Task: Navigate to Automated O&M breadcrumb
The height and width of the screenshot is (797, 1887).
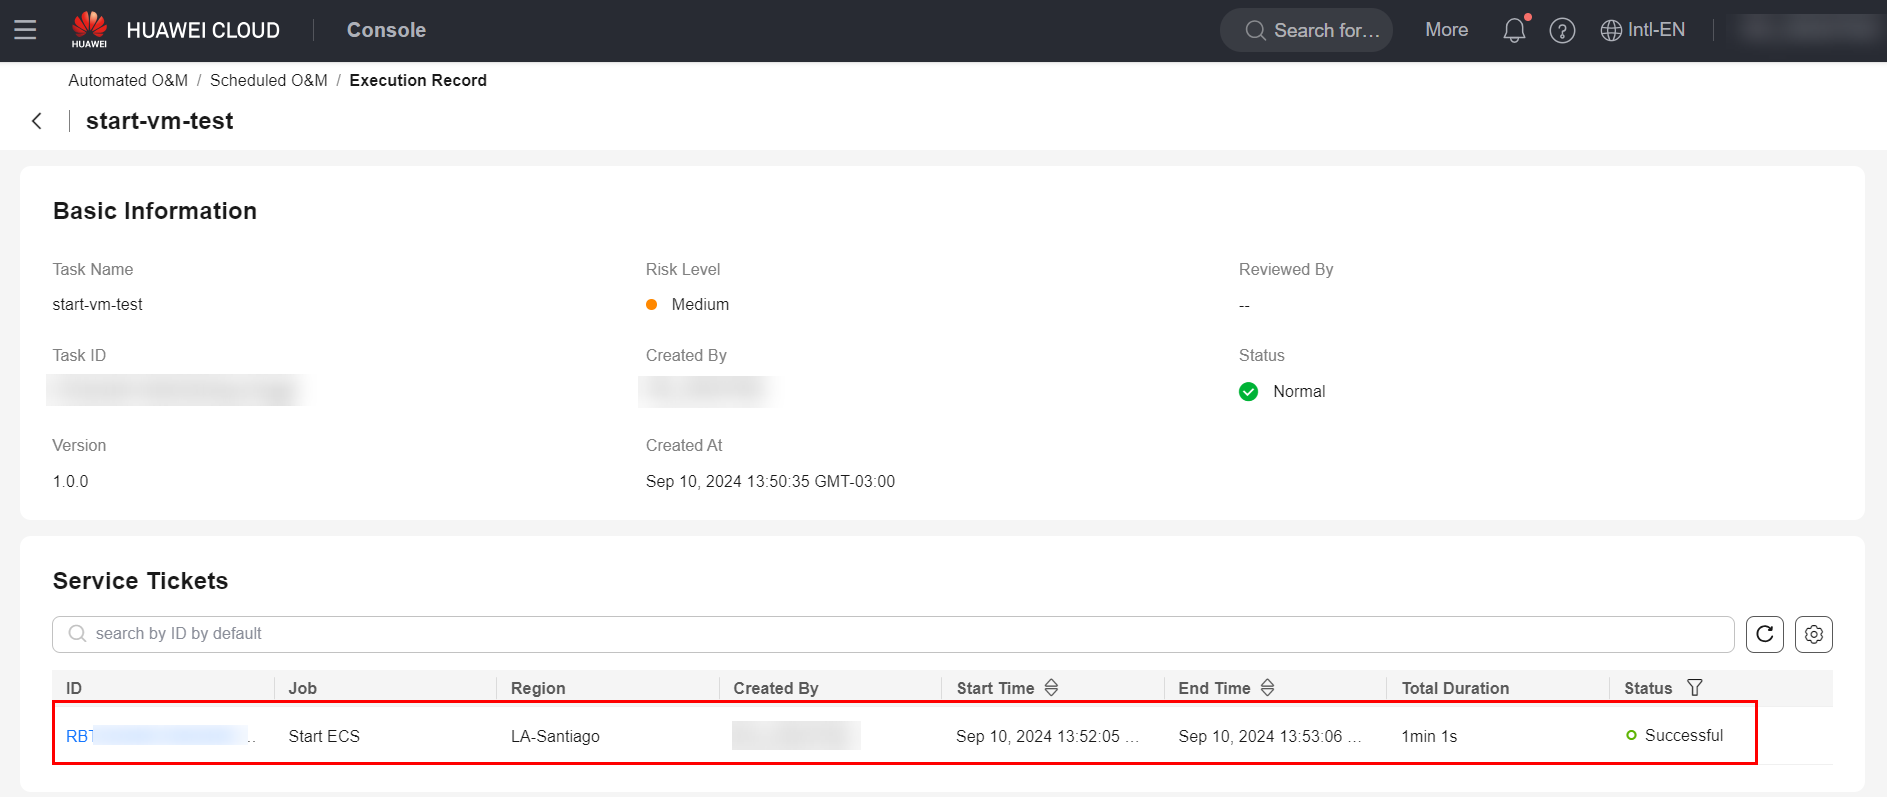Action: point(128,80)
